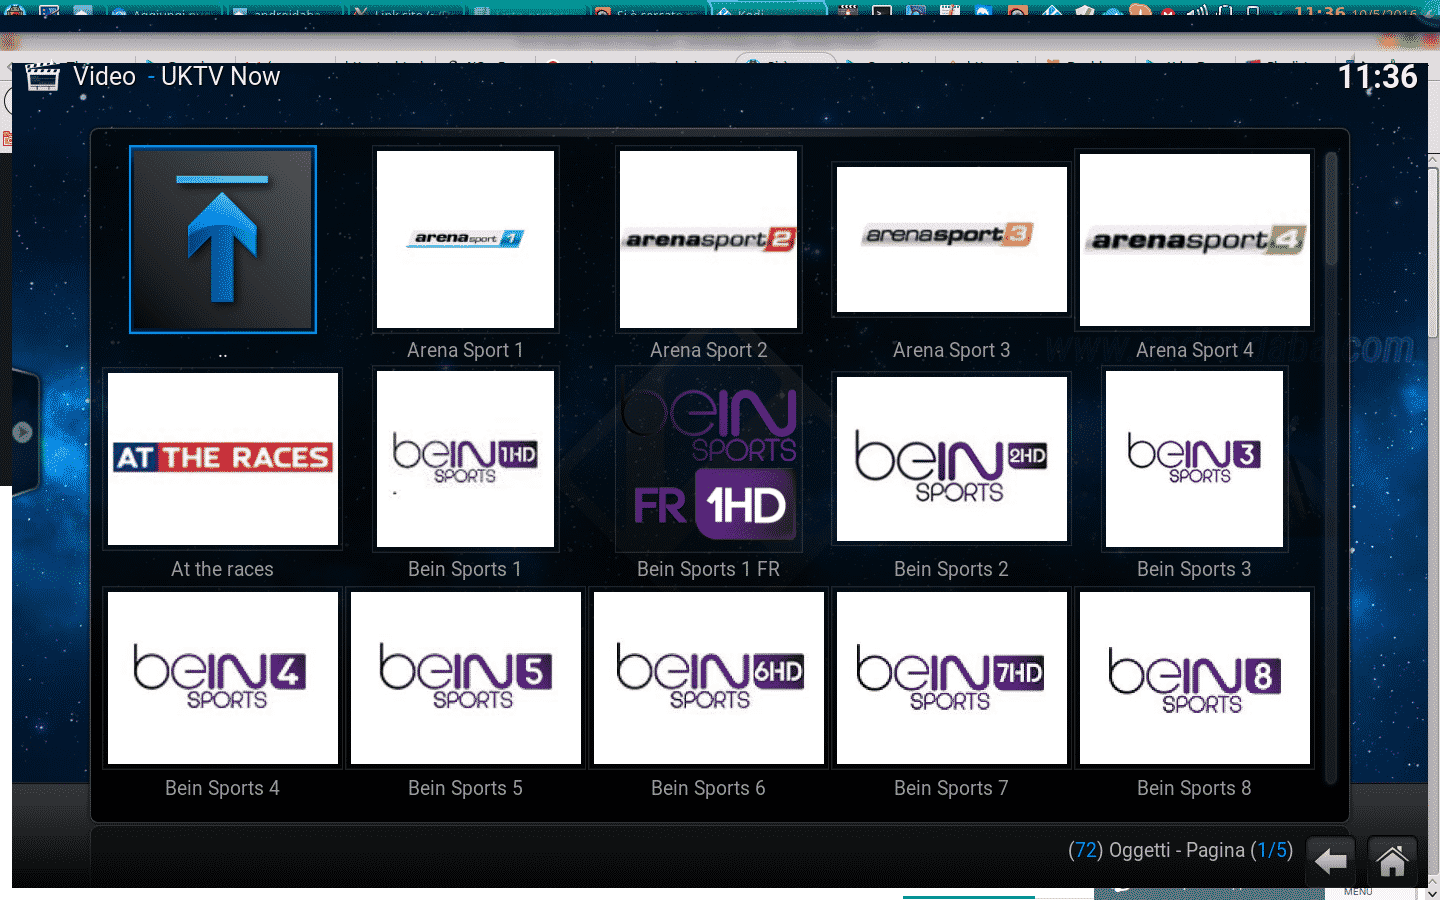
Task: Open the Arena Sport 1 channel thumbnail
Action: point(465,240)
